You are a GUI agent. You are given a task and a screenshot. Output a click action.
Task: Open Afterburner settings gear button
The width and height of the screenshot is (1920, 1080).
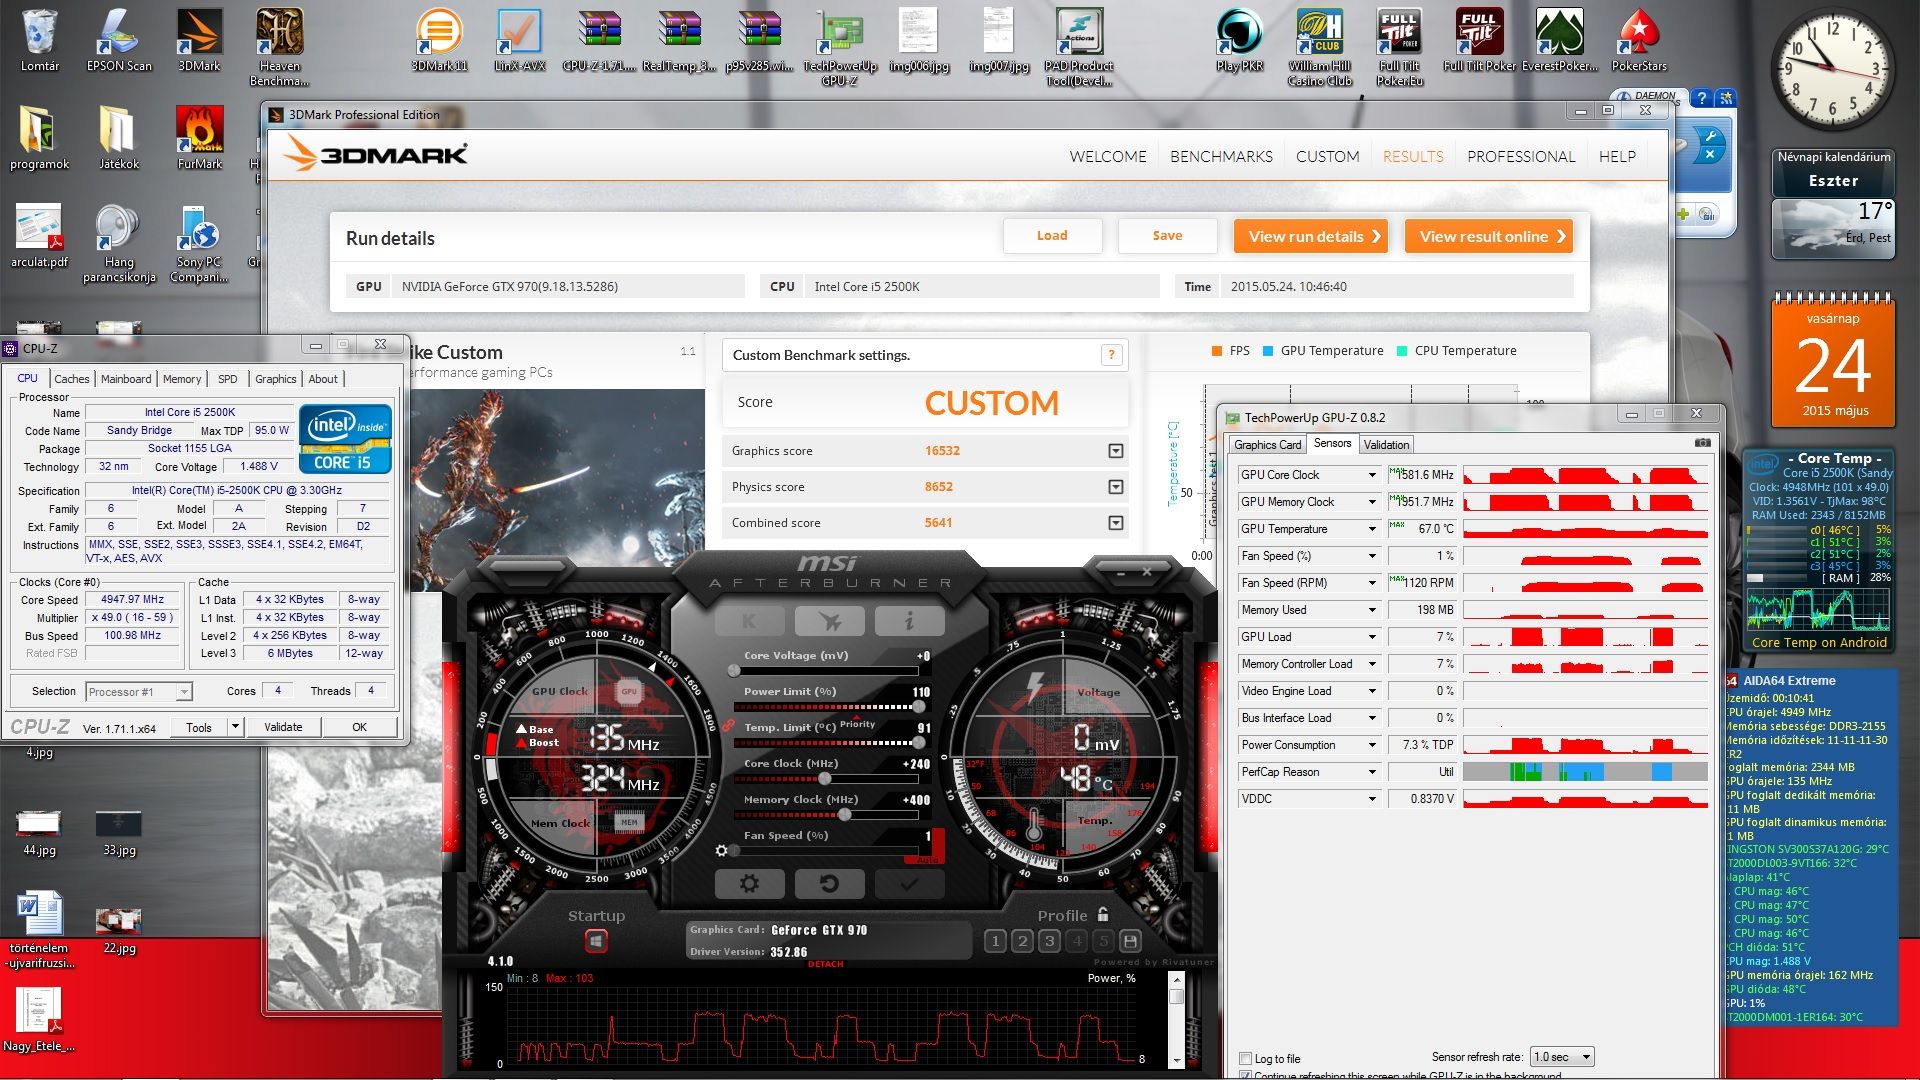point(749,883)
